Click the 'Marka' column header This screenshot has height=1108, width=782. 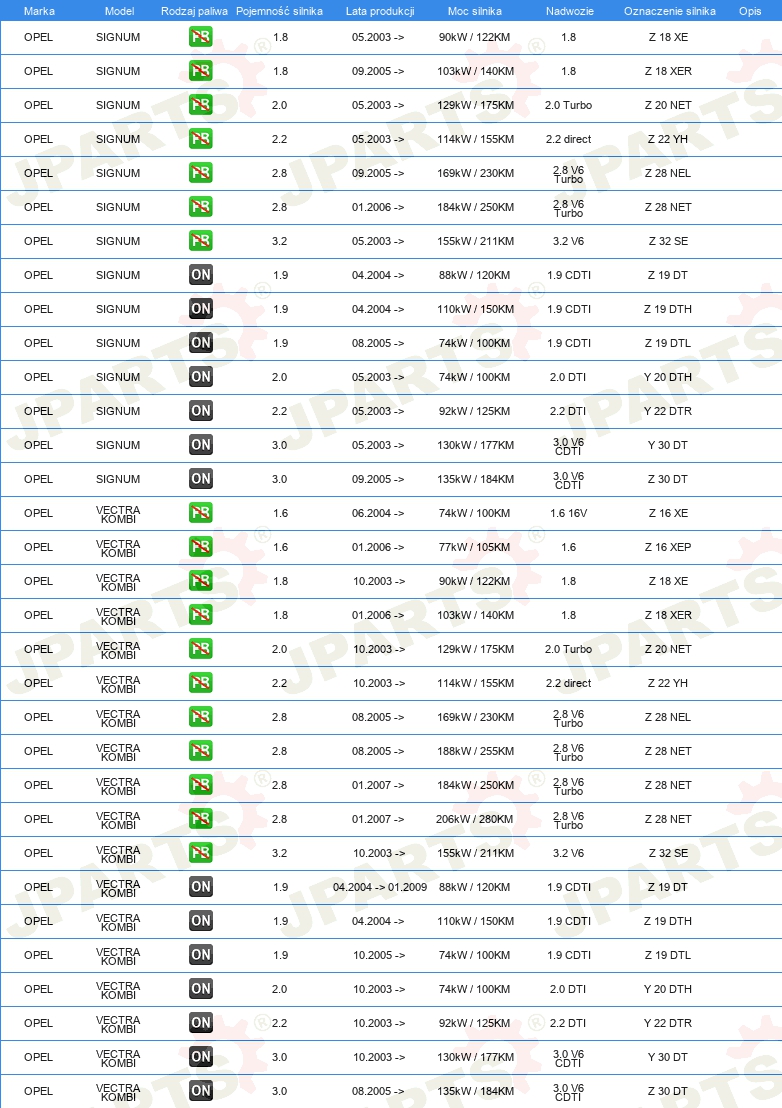[x=39, y=11]
